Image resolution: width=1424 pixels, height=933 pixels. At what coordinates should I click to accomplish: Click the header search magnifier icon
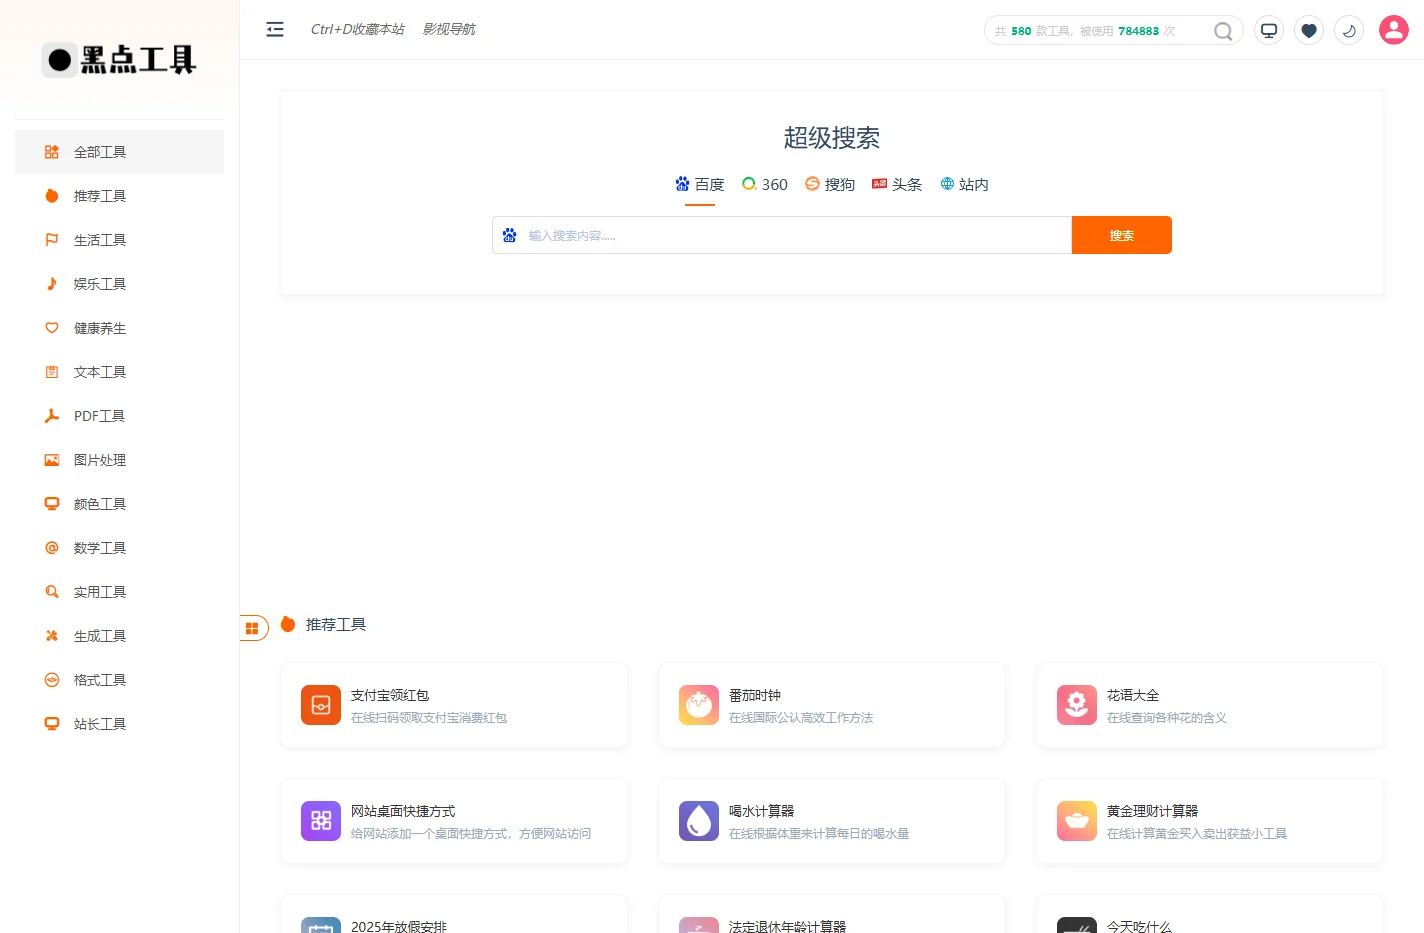pyautogui.click(x=1223, y=31)
